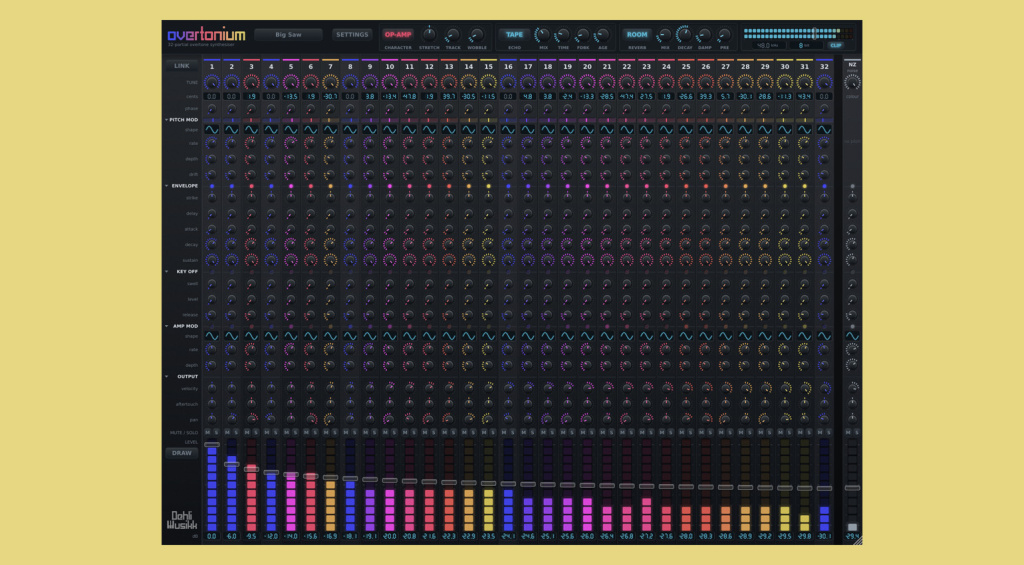Click the reverb DAMP knob
The height and width of the screenshot is (565, 1024).
[x=705, y=35]
